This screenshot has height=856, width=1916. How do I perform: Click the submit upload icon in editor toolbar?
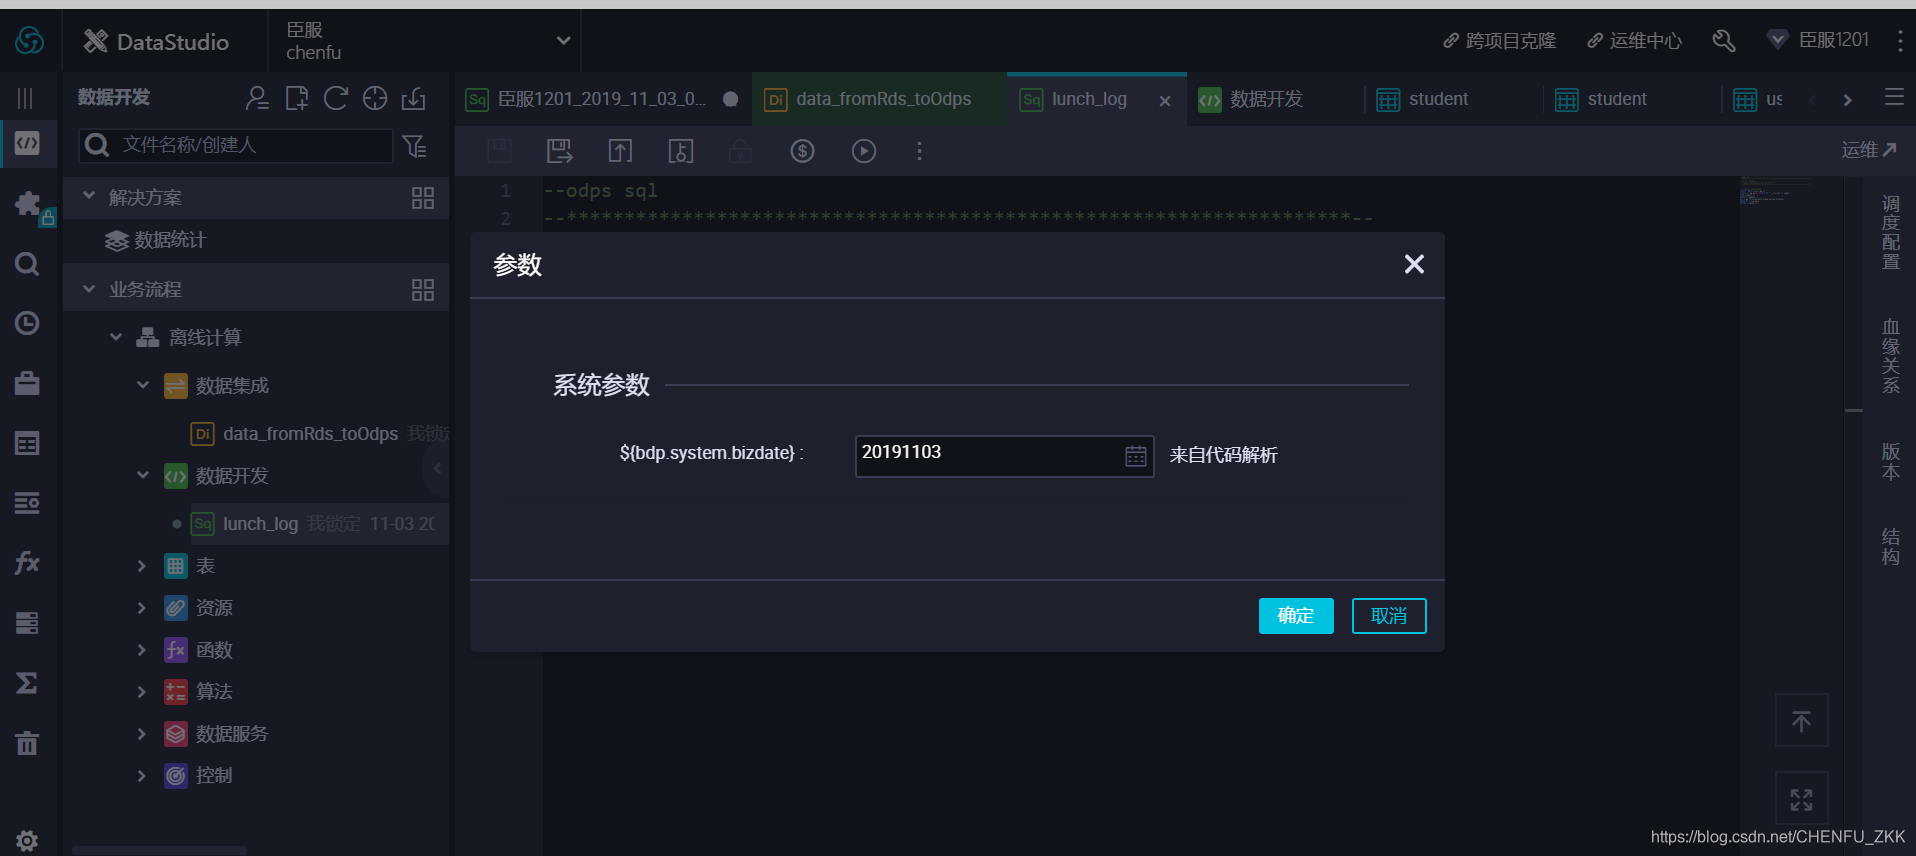click(x=620, y=151)
